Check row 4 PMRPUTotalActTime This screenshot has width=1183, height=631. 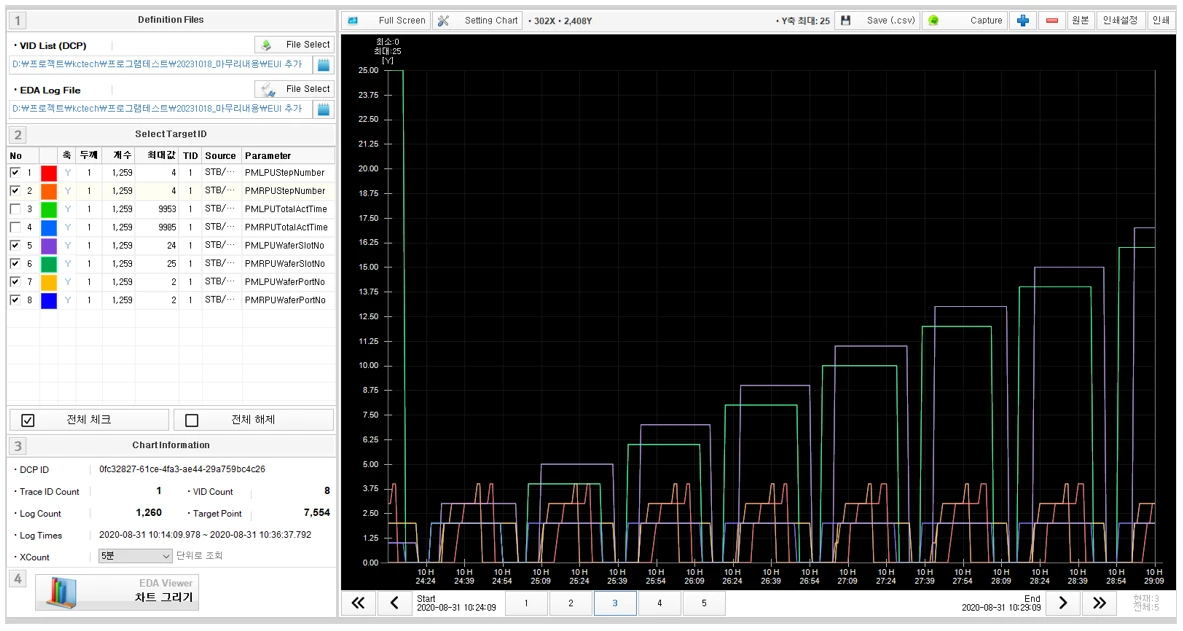click(x=15, y=227)
